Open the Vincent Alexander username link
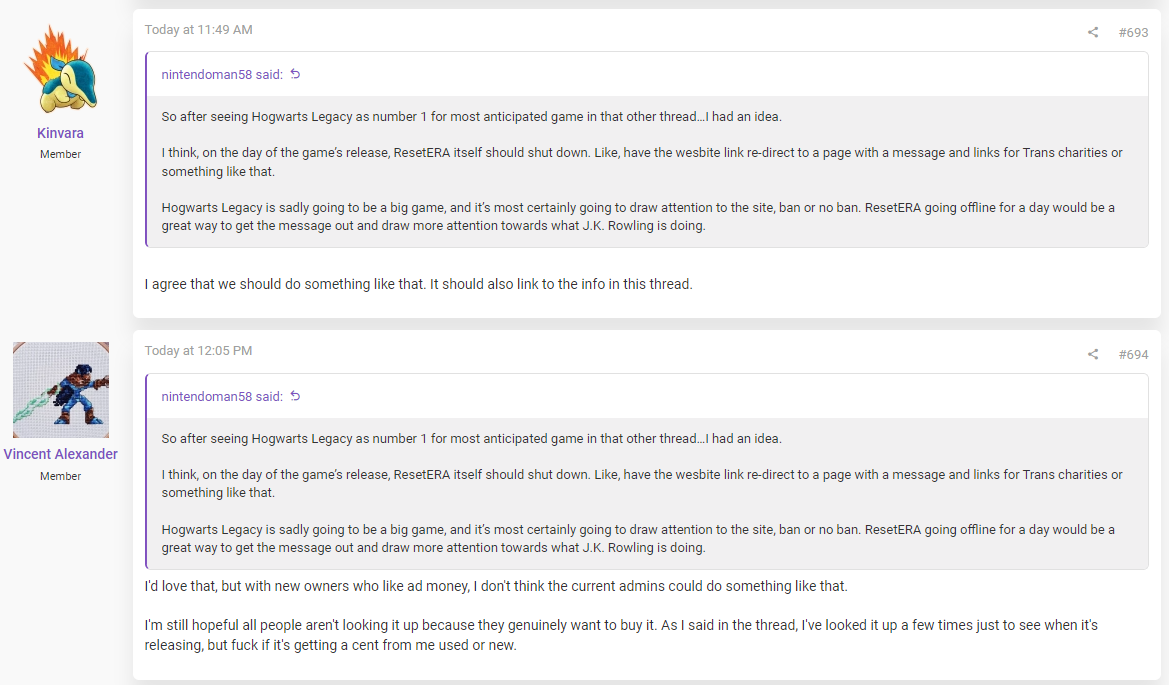This screenshot has height=685, width=1169. [x=60, y=454]
